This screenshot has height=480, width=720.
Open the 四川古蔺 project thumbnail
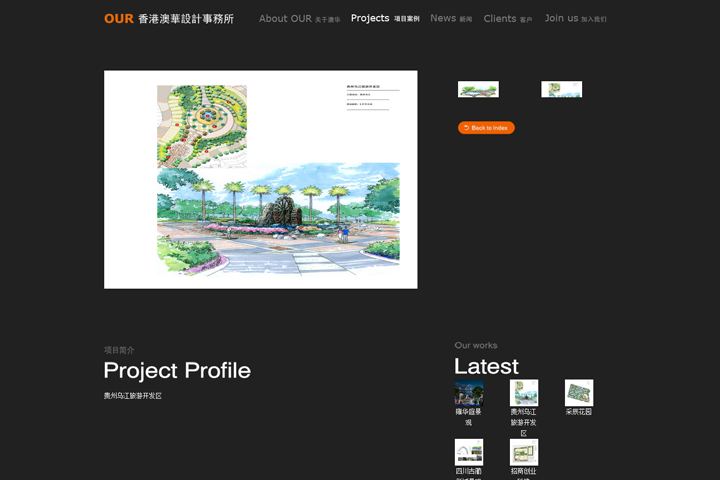pos(469,452)
